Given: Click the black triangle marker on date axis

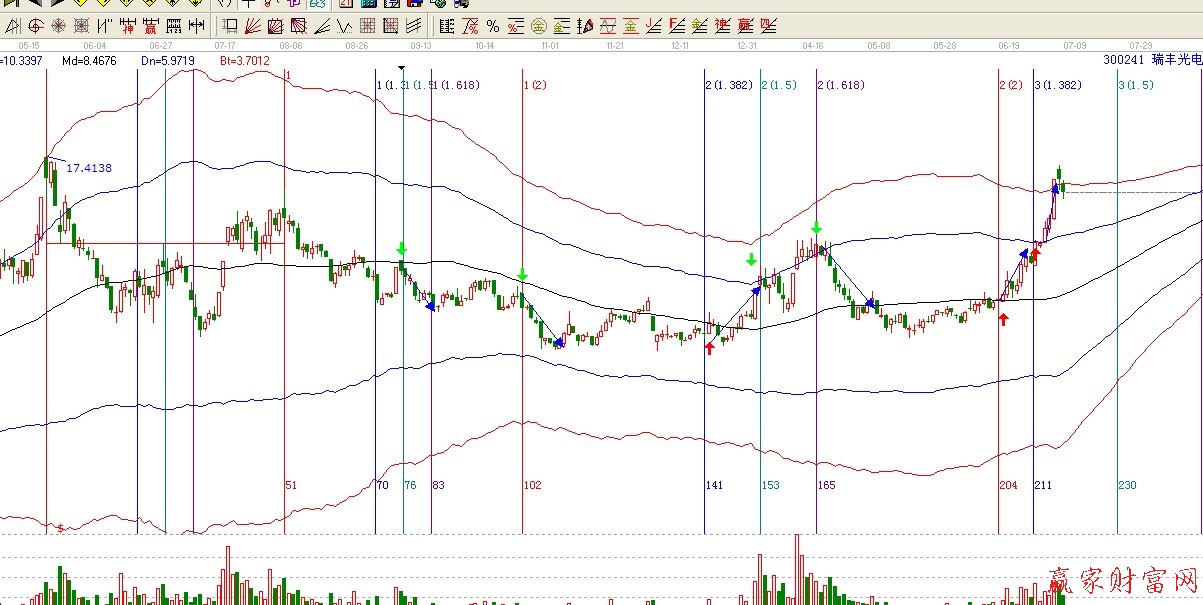Looking at the screenshot, I should pos(401,69).
